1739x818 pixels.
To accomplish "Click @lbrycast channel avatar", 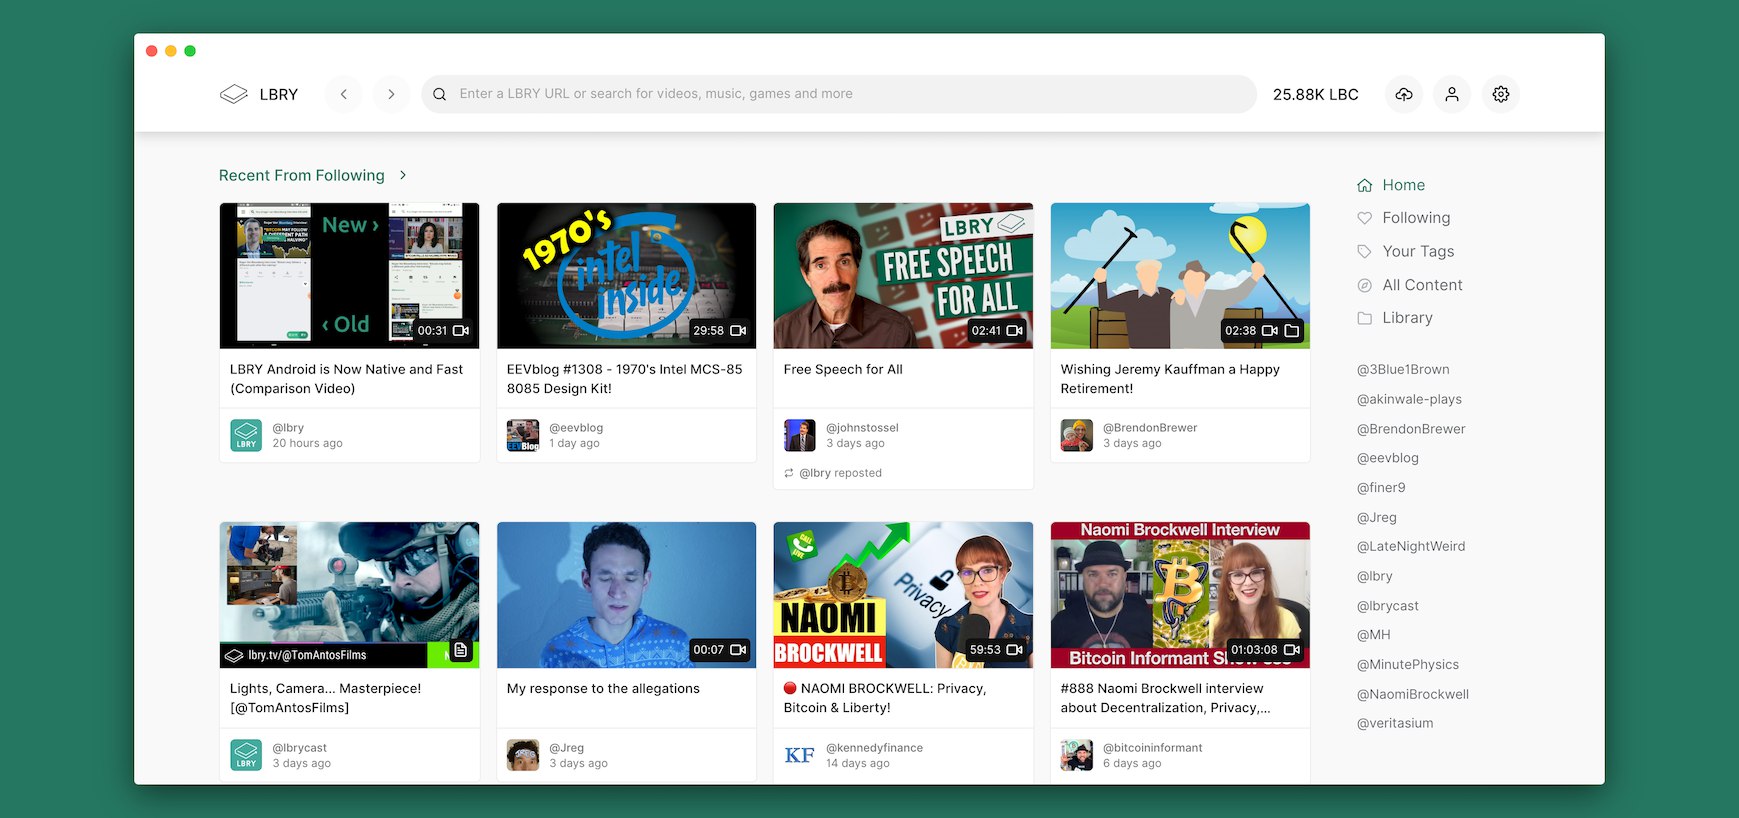I will click(246, 755).
